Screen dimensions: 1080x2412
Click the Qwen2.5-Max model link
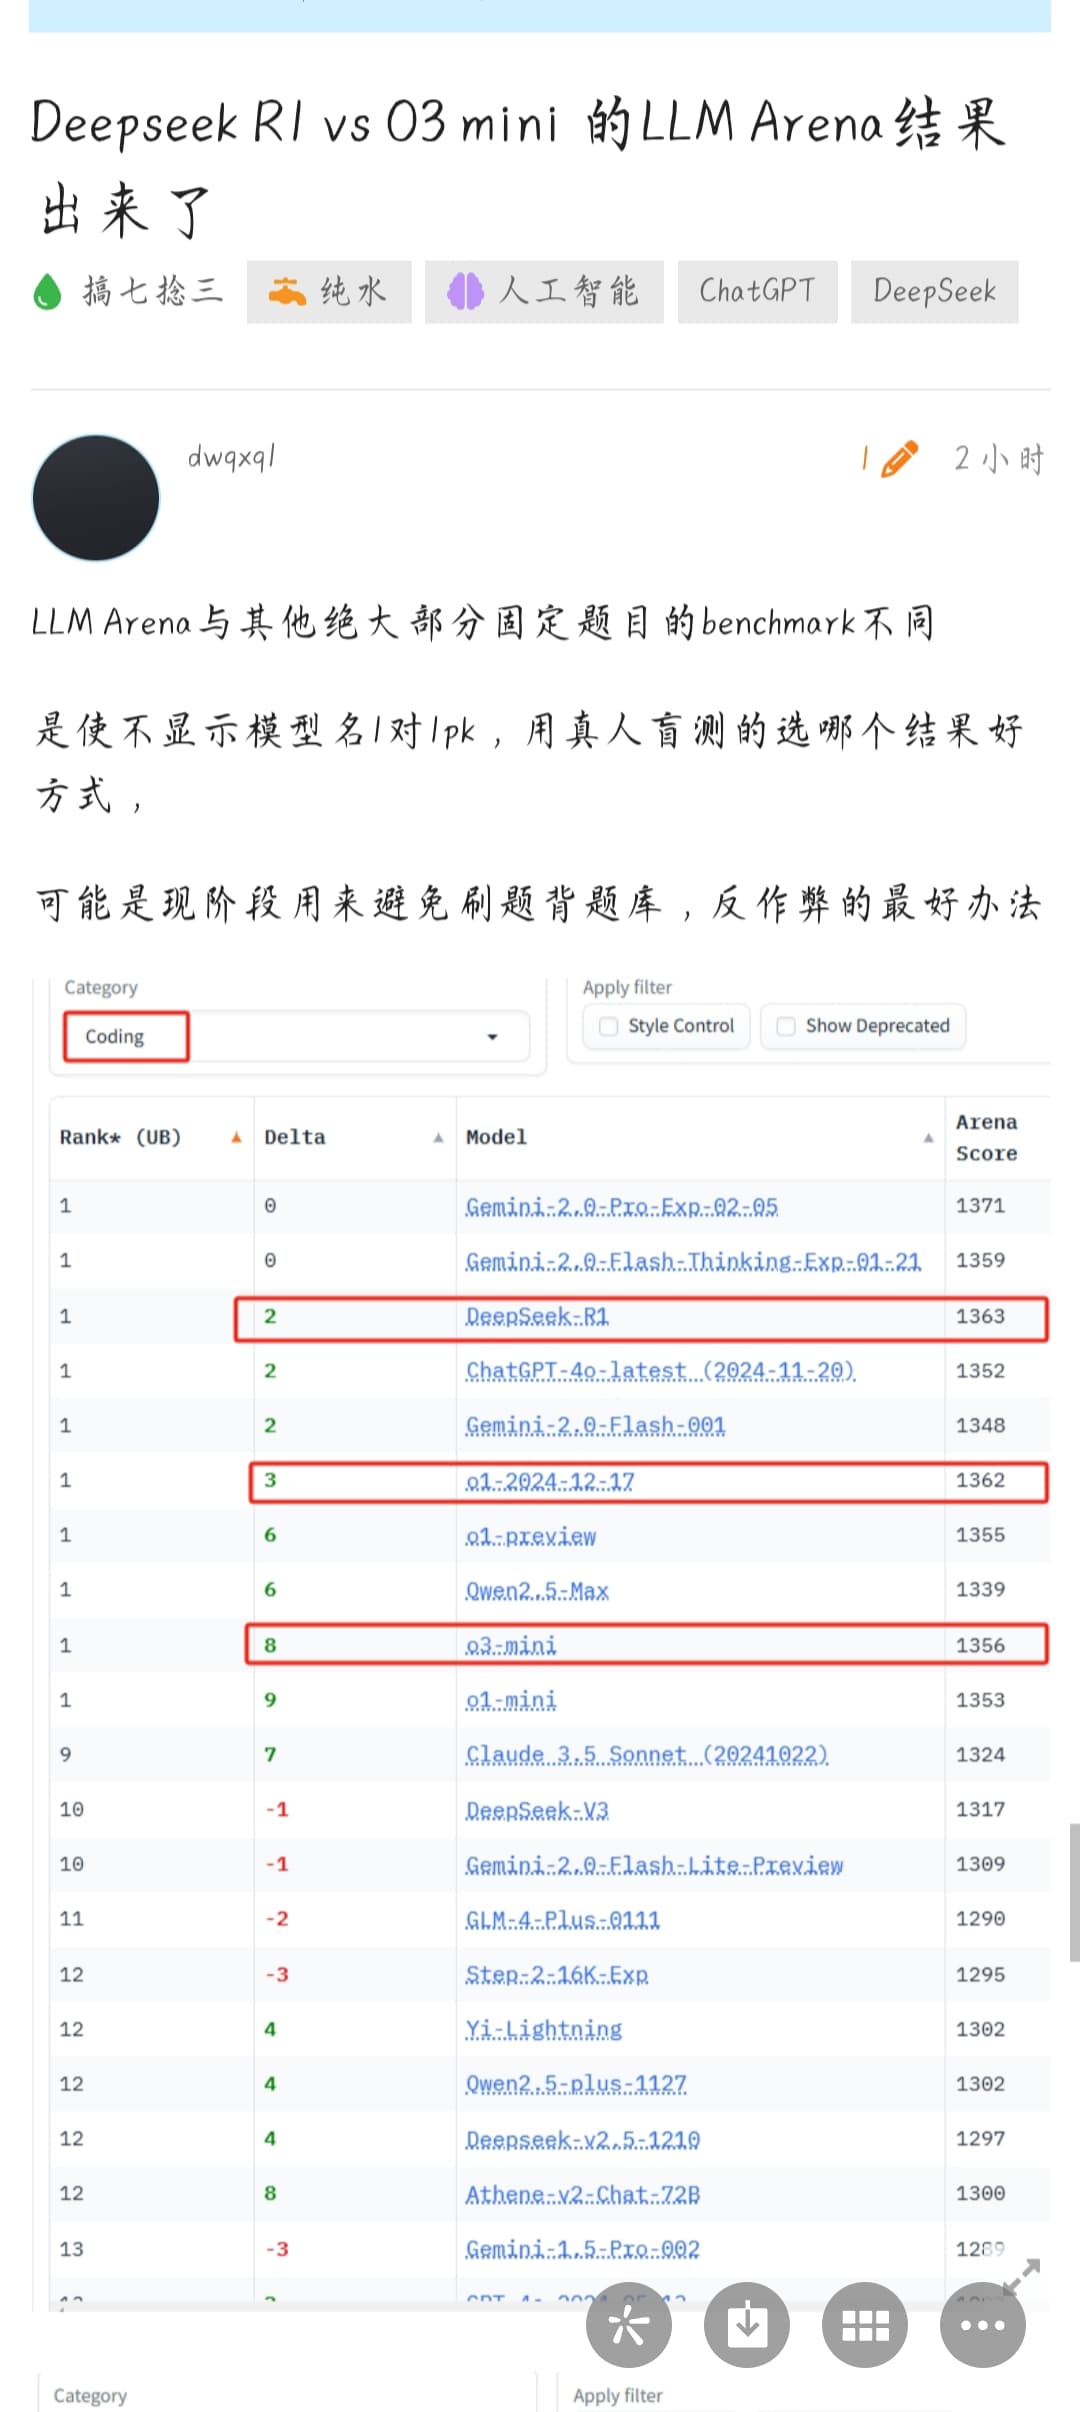[x=537, y=1591]
